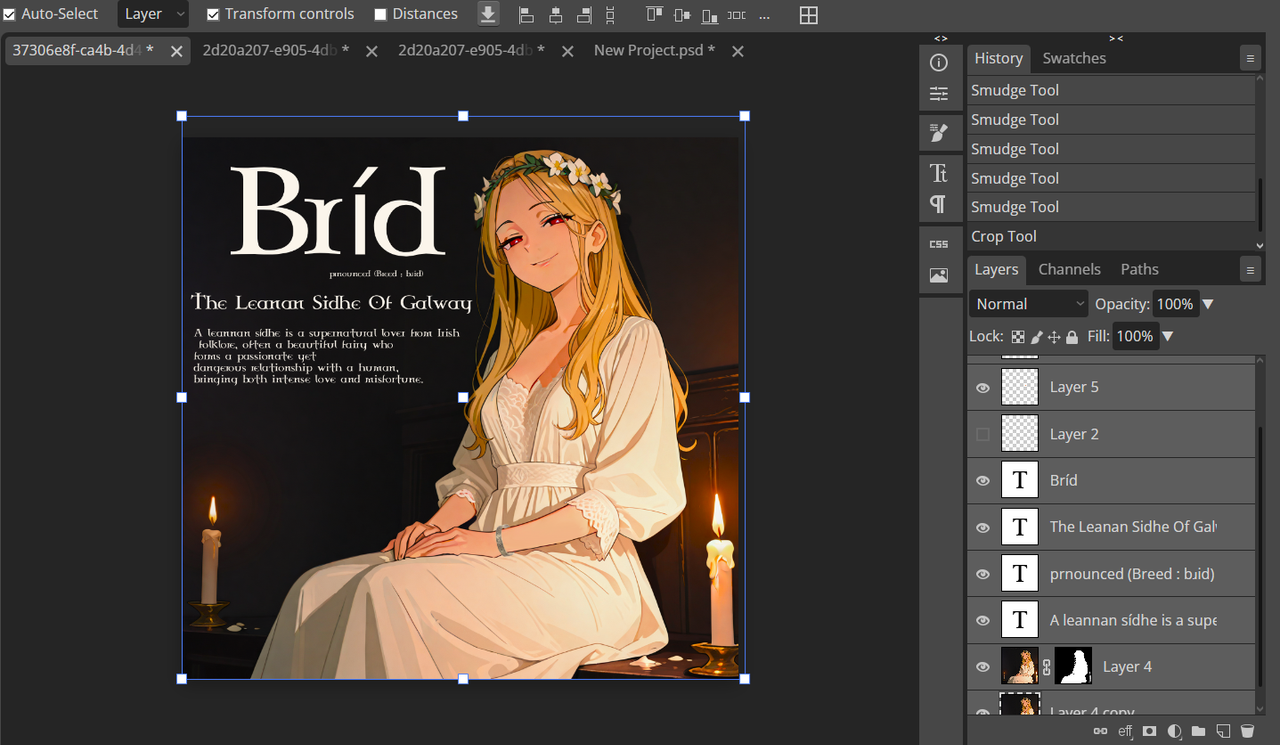The height and width of the screenshot is (745, 1280).
Task: Click the link layers icon
Action: point(1099,732)
